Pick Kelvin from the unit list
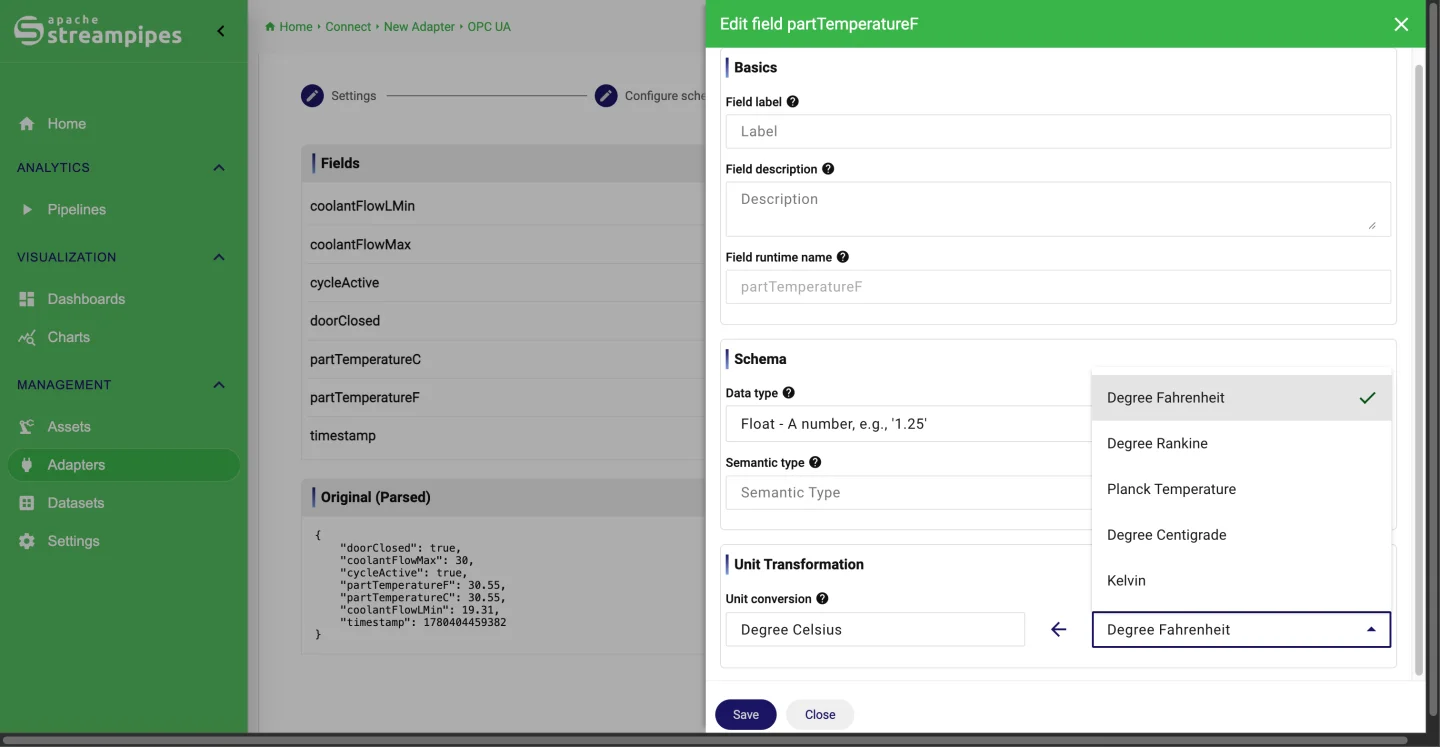Screen dimensions: 1440x747 (1241, 581)
